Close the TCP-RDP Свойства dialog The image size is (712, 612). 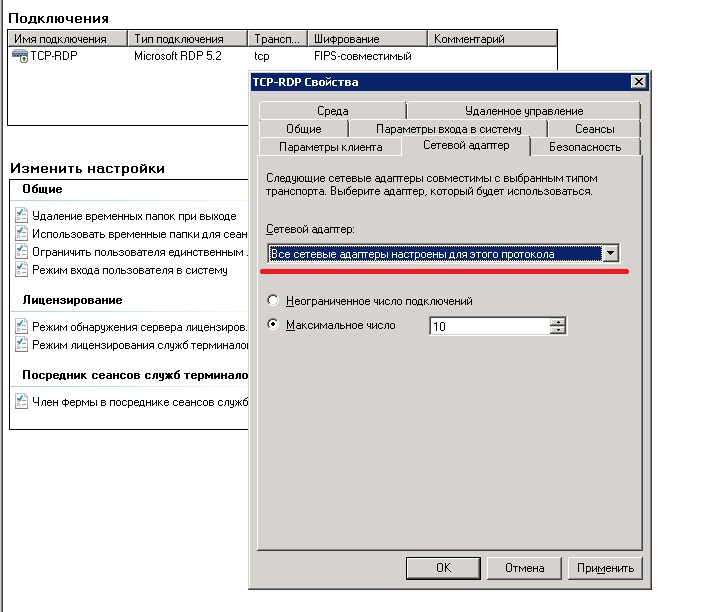point(638,82)
